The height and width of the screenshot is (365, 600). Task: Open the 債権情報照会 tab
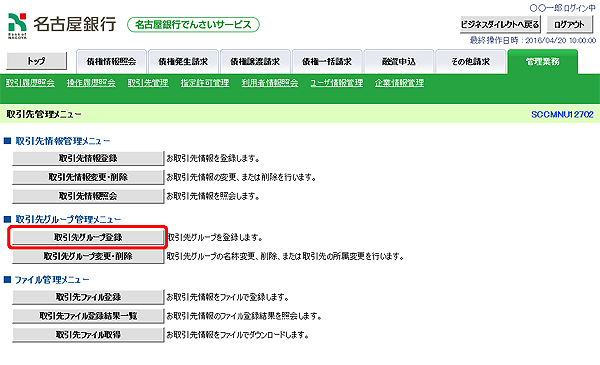click(x=111, y=62)
